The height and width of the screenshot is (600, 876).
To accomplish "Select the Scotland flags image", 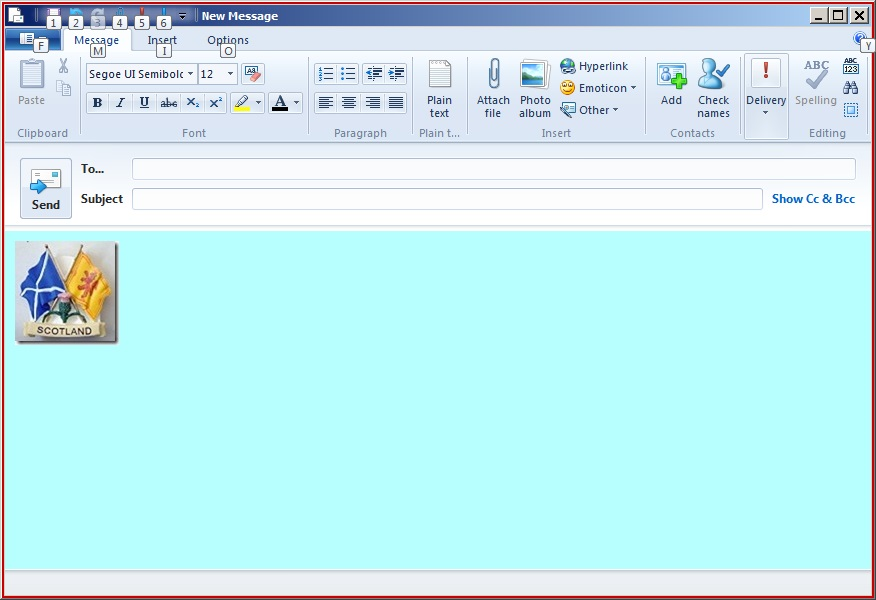I will (66, 291).
